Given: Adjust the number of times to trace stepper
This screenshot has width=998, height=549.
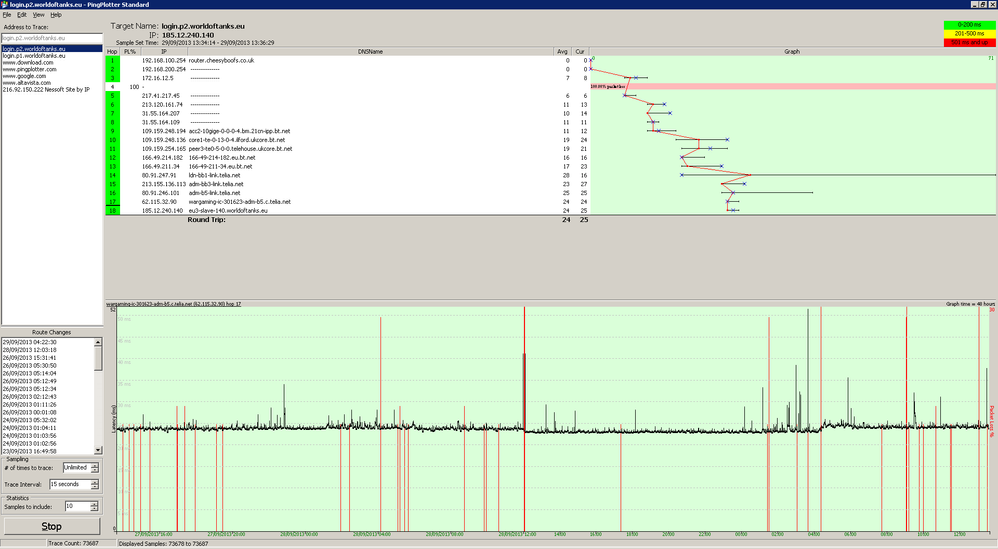Looking at the screenshot, I should coord(95,468).
